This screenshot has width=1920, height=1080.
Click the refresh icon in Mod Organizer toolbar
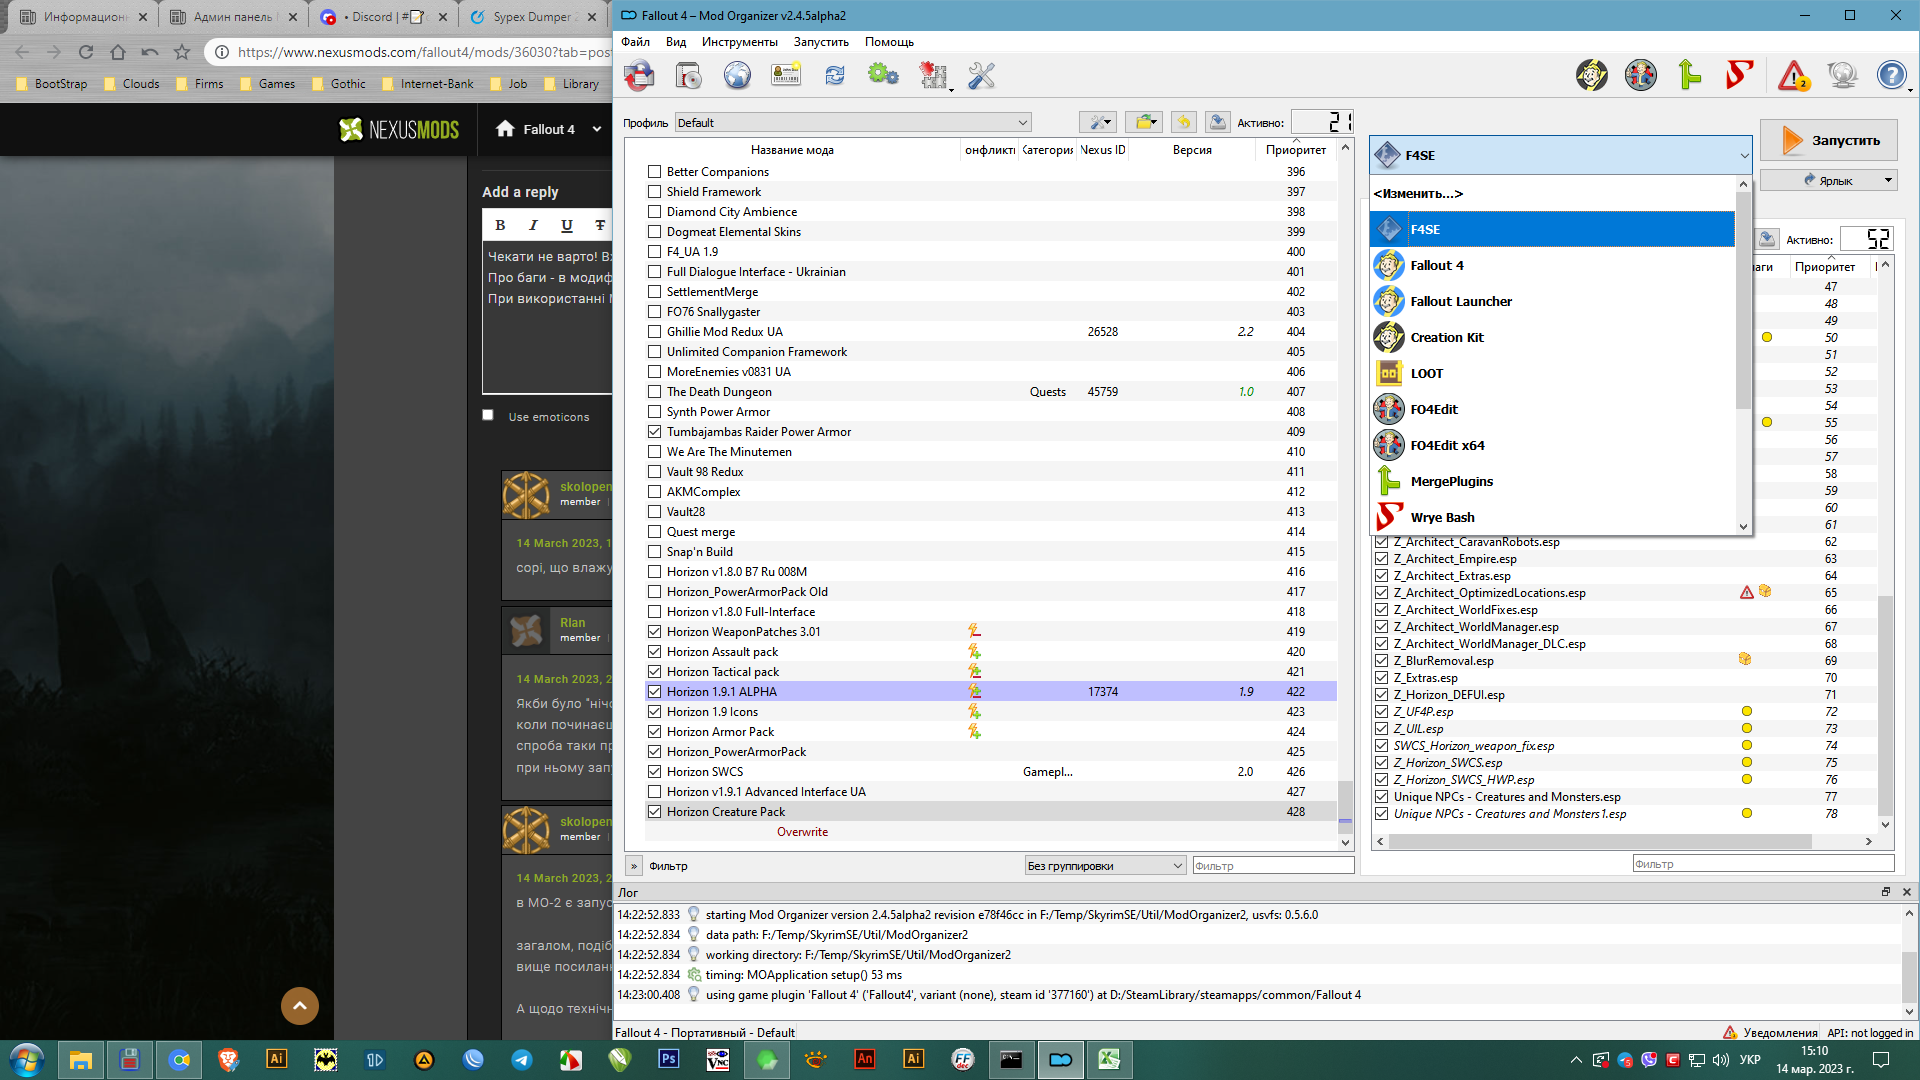coord(834,75)
